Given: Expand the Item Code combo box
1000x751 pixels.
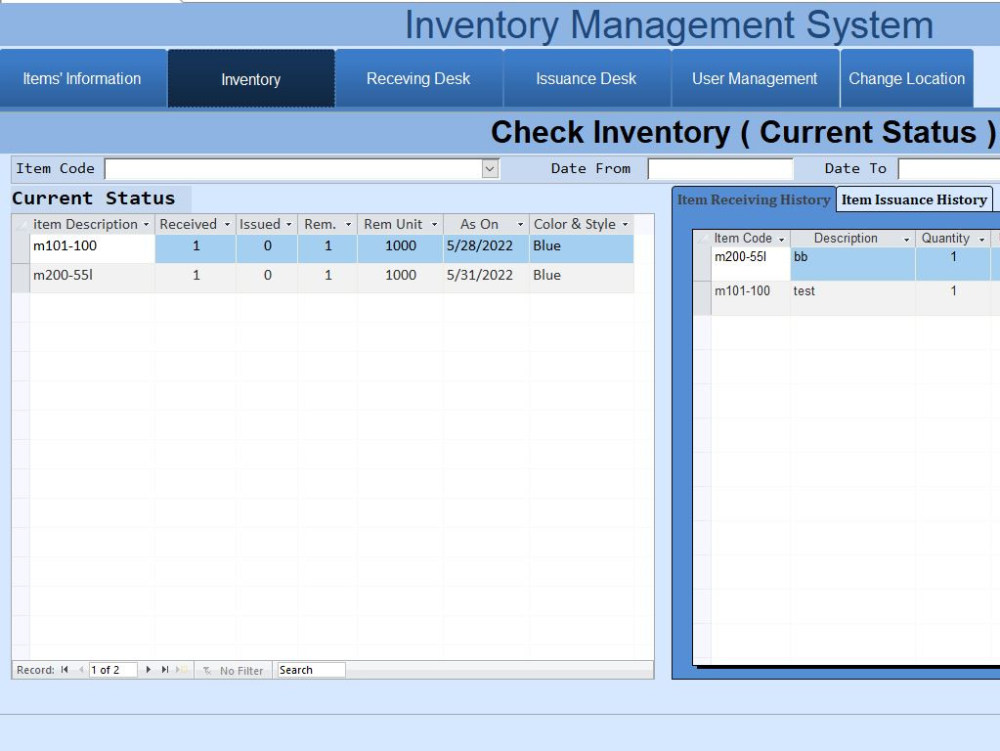Looking at the screenshot, I should (x=490, y=169).
